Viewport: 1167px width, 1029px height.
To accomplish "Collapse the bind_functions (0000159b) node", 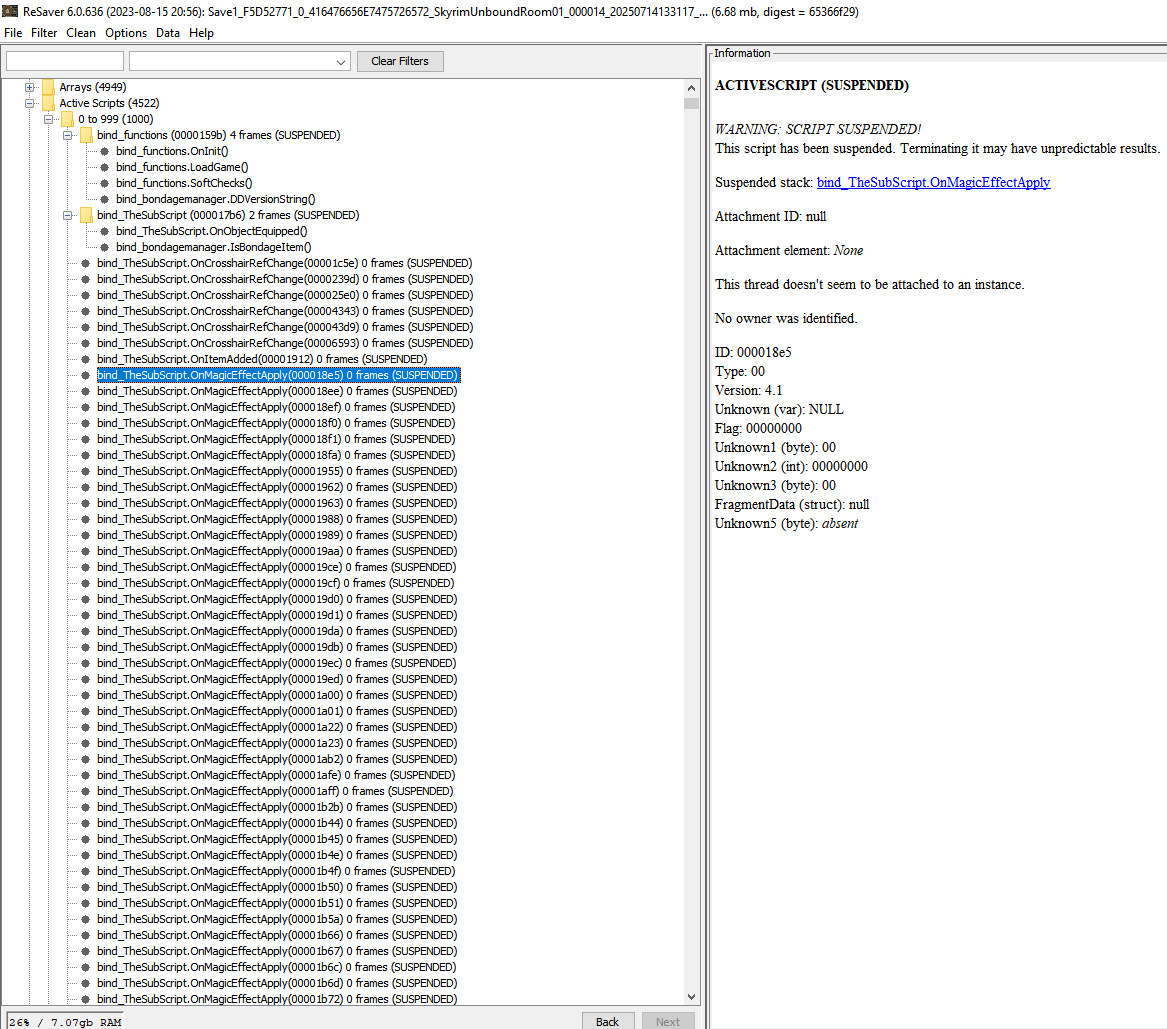I will 67,135.
